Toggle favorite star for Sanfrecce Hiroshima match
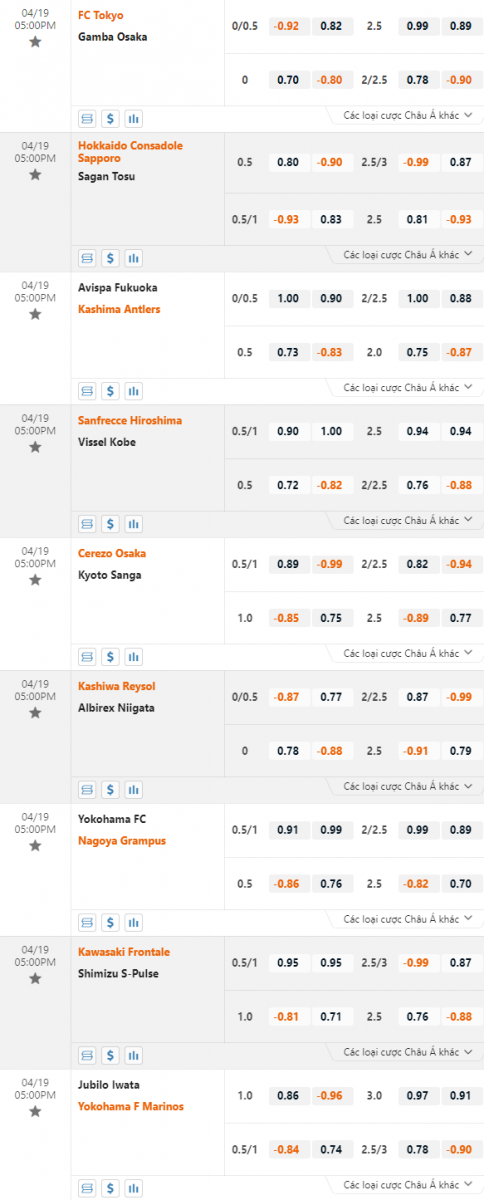This screenshot has height=1200, width=484. coord(35,447)
